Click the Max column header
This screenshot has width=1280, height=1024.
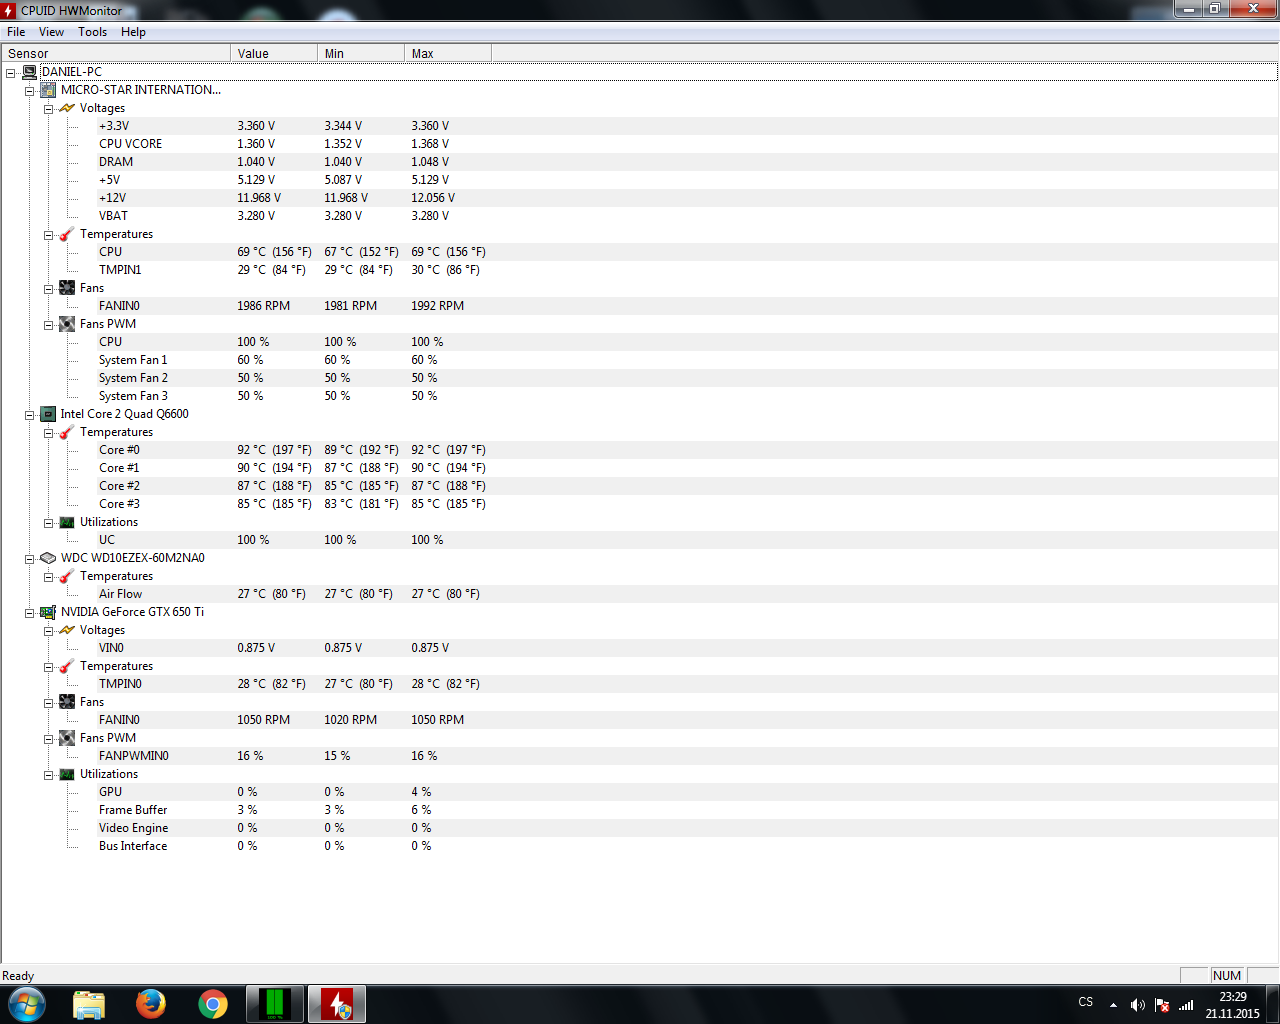[x=448, y=53]
